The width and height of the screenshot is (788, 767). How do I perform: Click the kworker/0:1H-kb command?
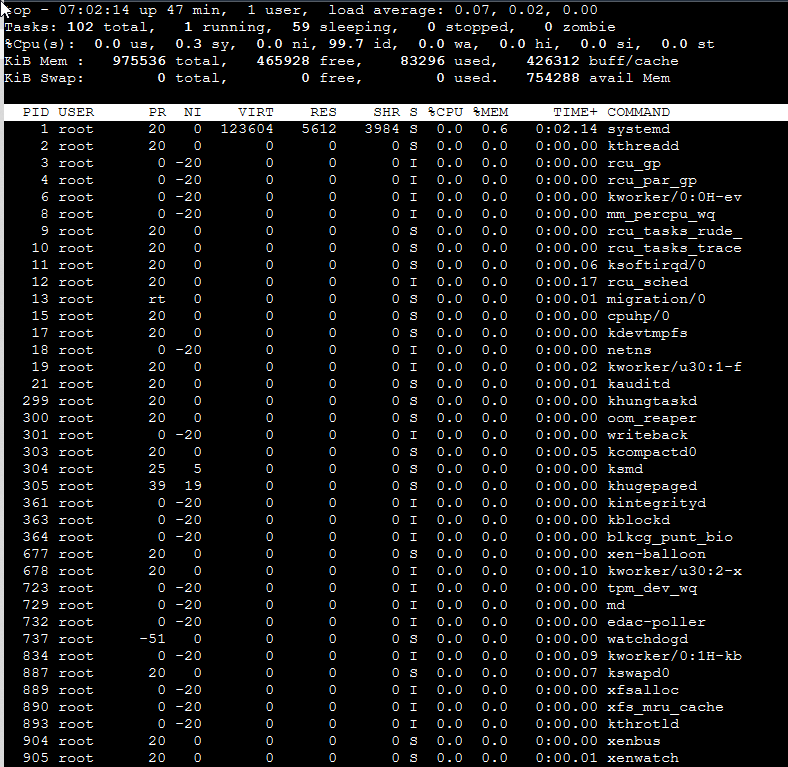pyautogui.click(x=674, y=656)
